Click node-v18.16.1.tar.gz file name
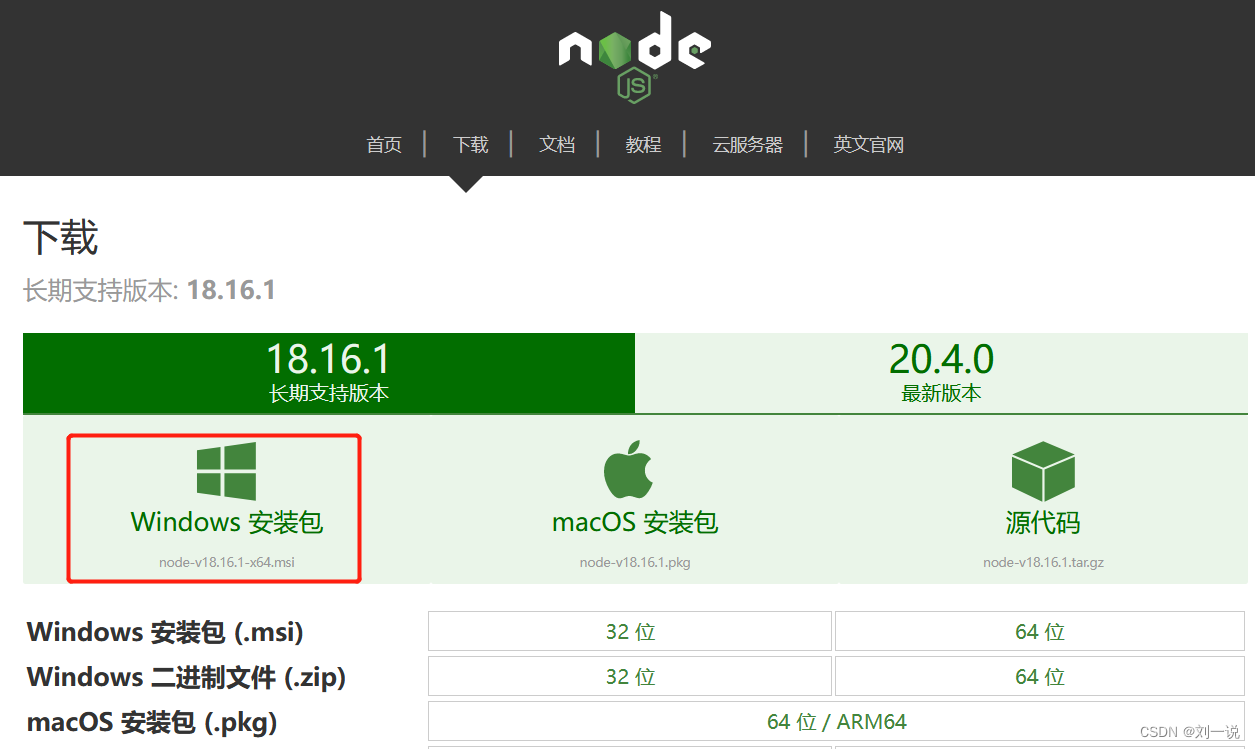Screen dimensions: 1255x749 tap(1043, 562)
